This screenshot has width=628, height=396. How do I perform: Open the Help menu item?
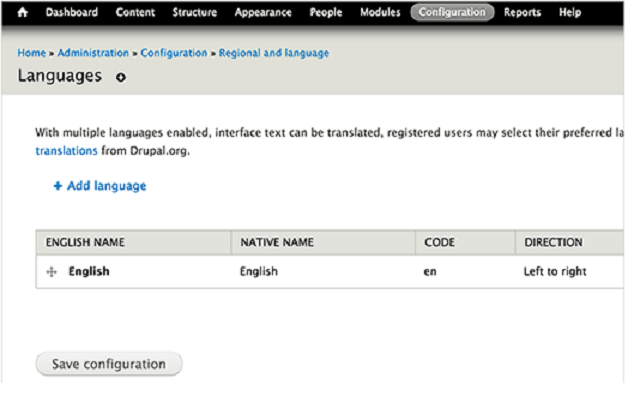[x=570, y=13]
